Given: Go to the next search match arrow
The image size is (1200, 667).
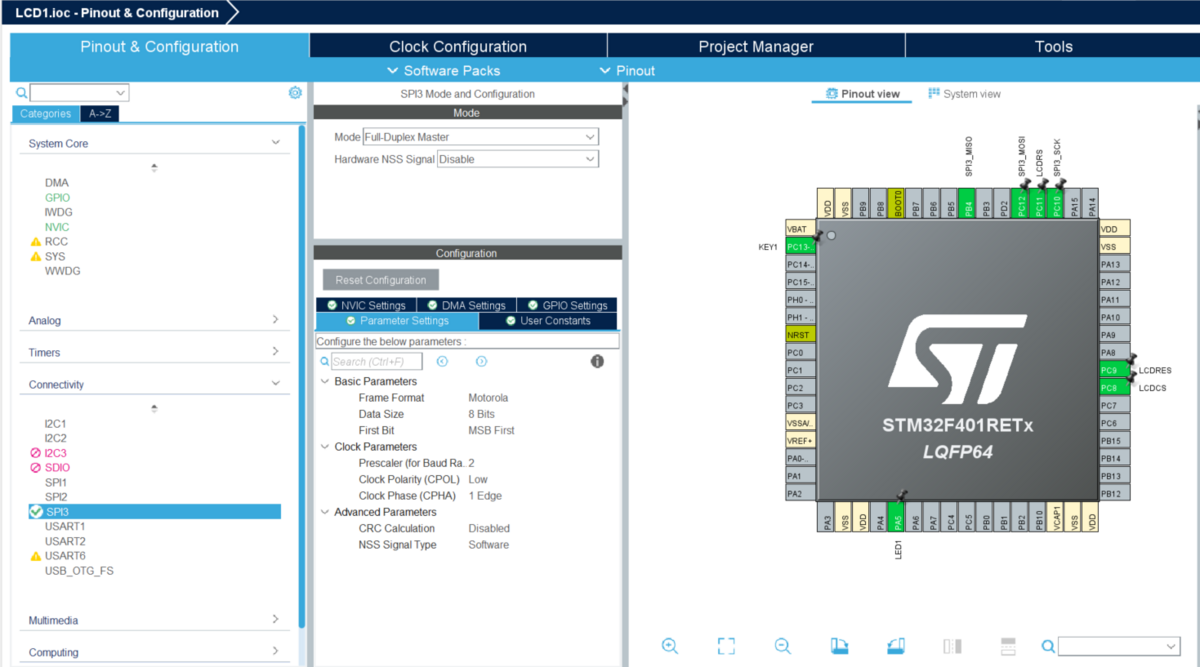Looking at the screenshot, I should [481, 361].
